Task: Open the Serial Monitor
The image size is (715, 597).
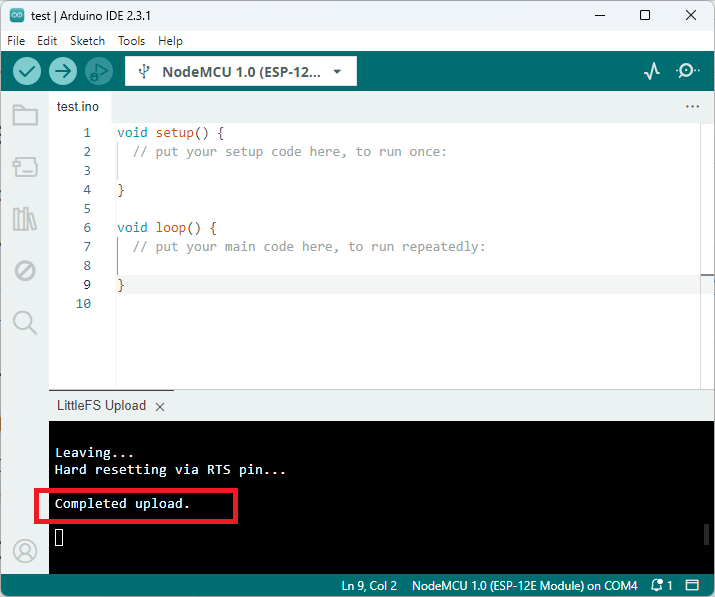Action: coord(687,71)
